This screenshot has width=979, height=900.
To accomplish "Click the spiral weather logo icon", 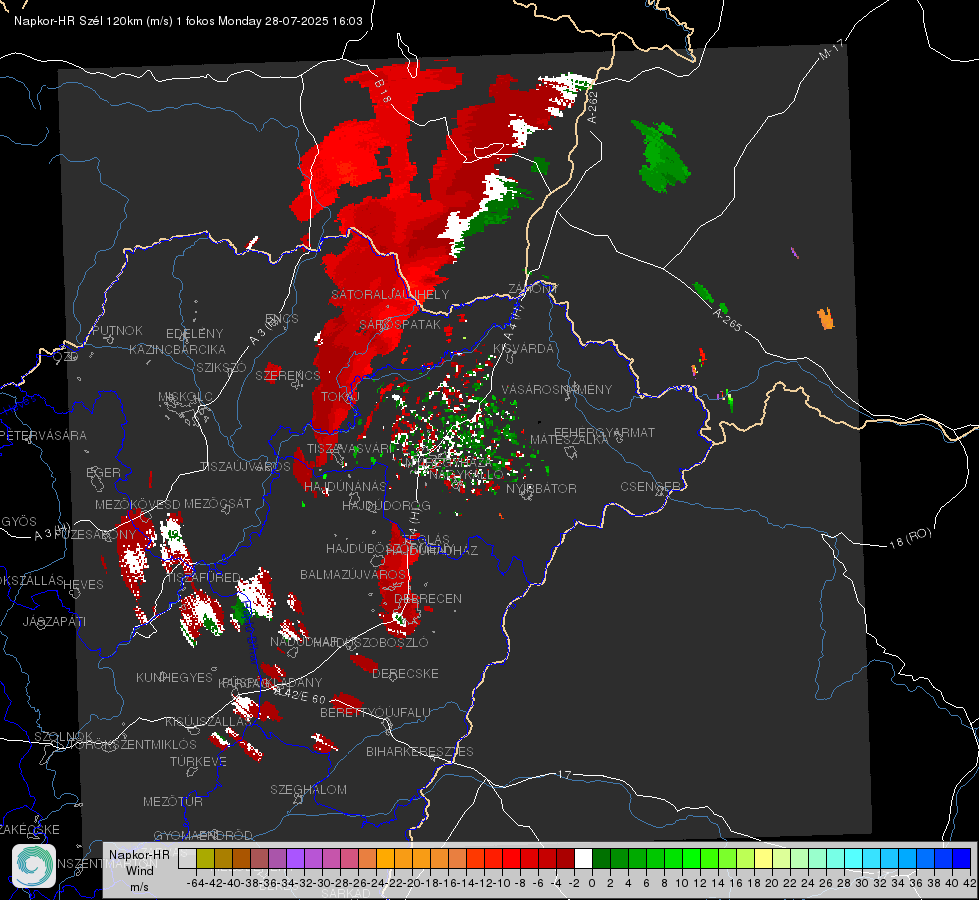I will [34, 866].
